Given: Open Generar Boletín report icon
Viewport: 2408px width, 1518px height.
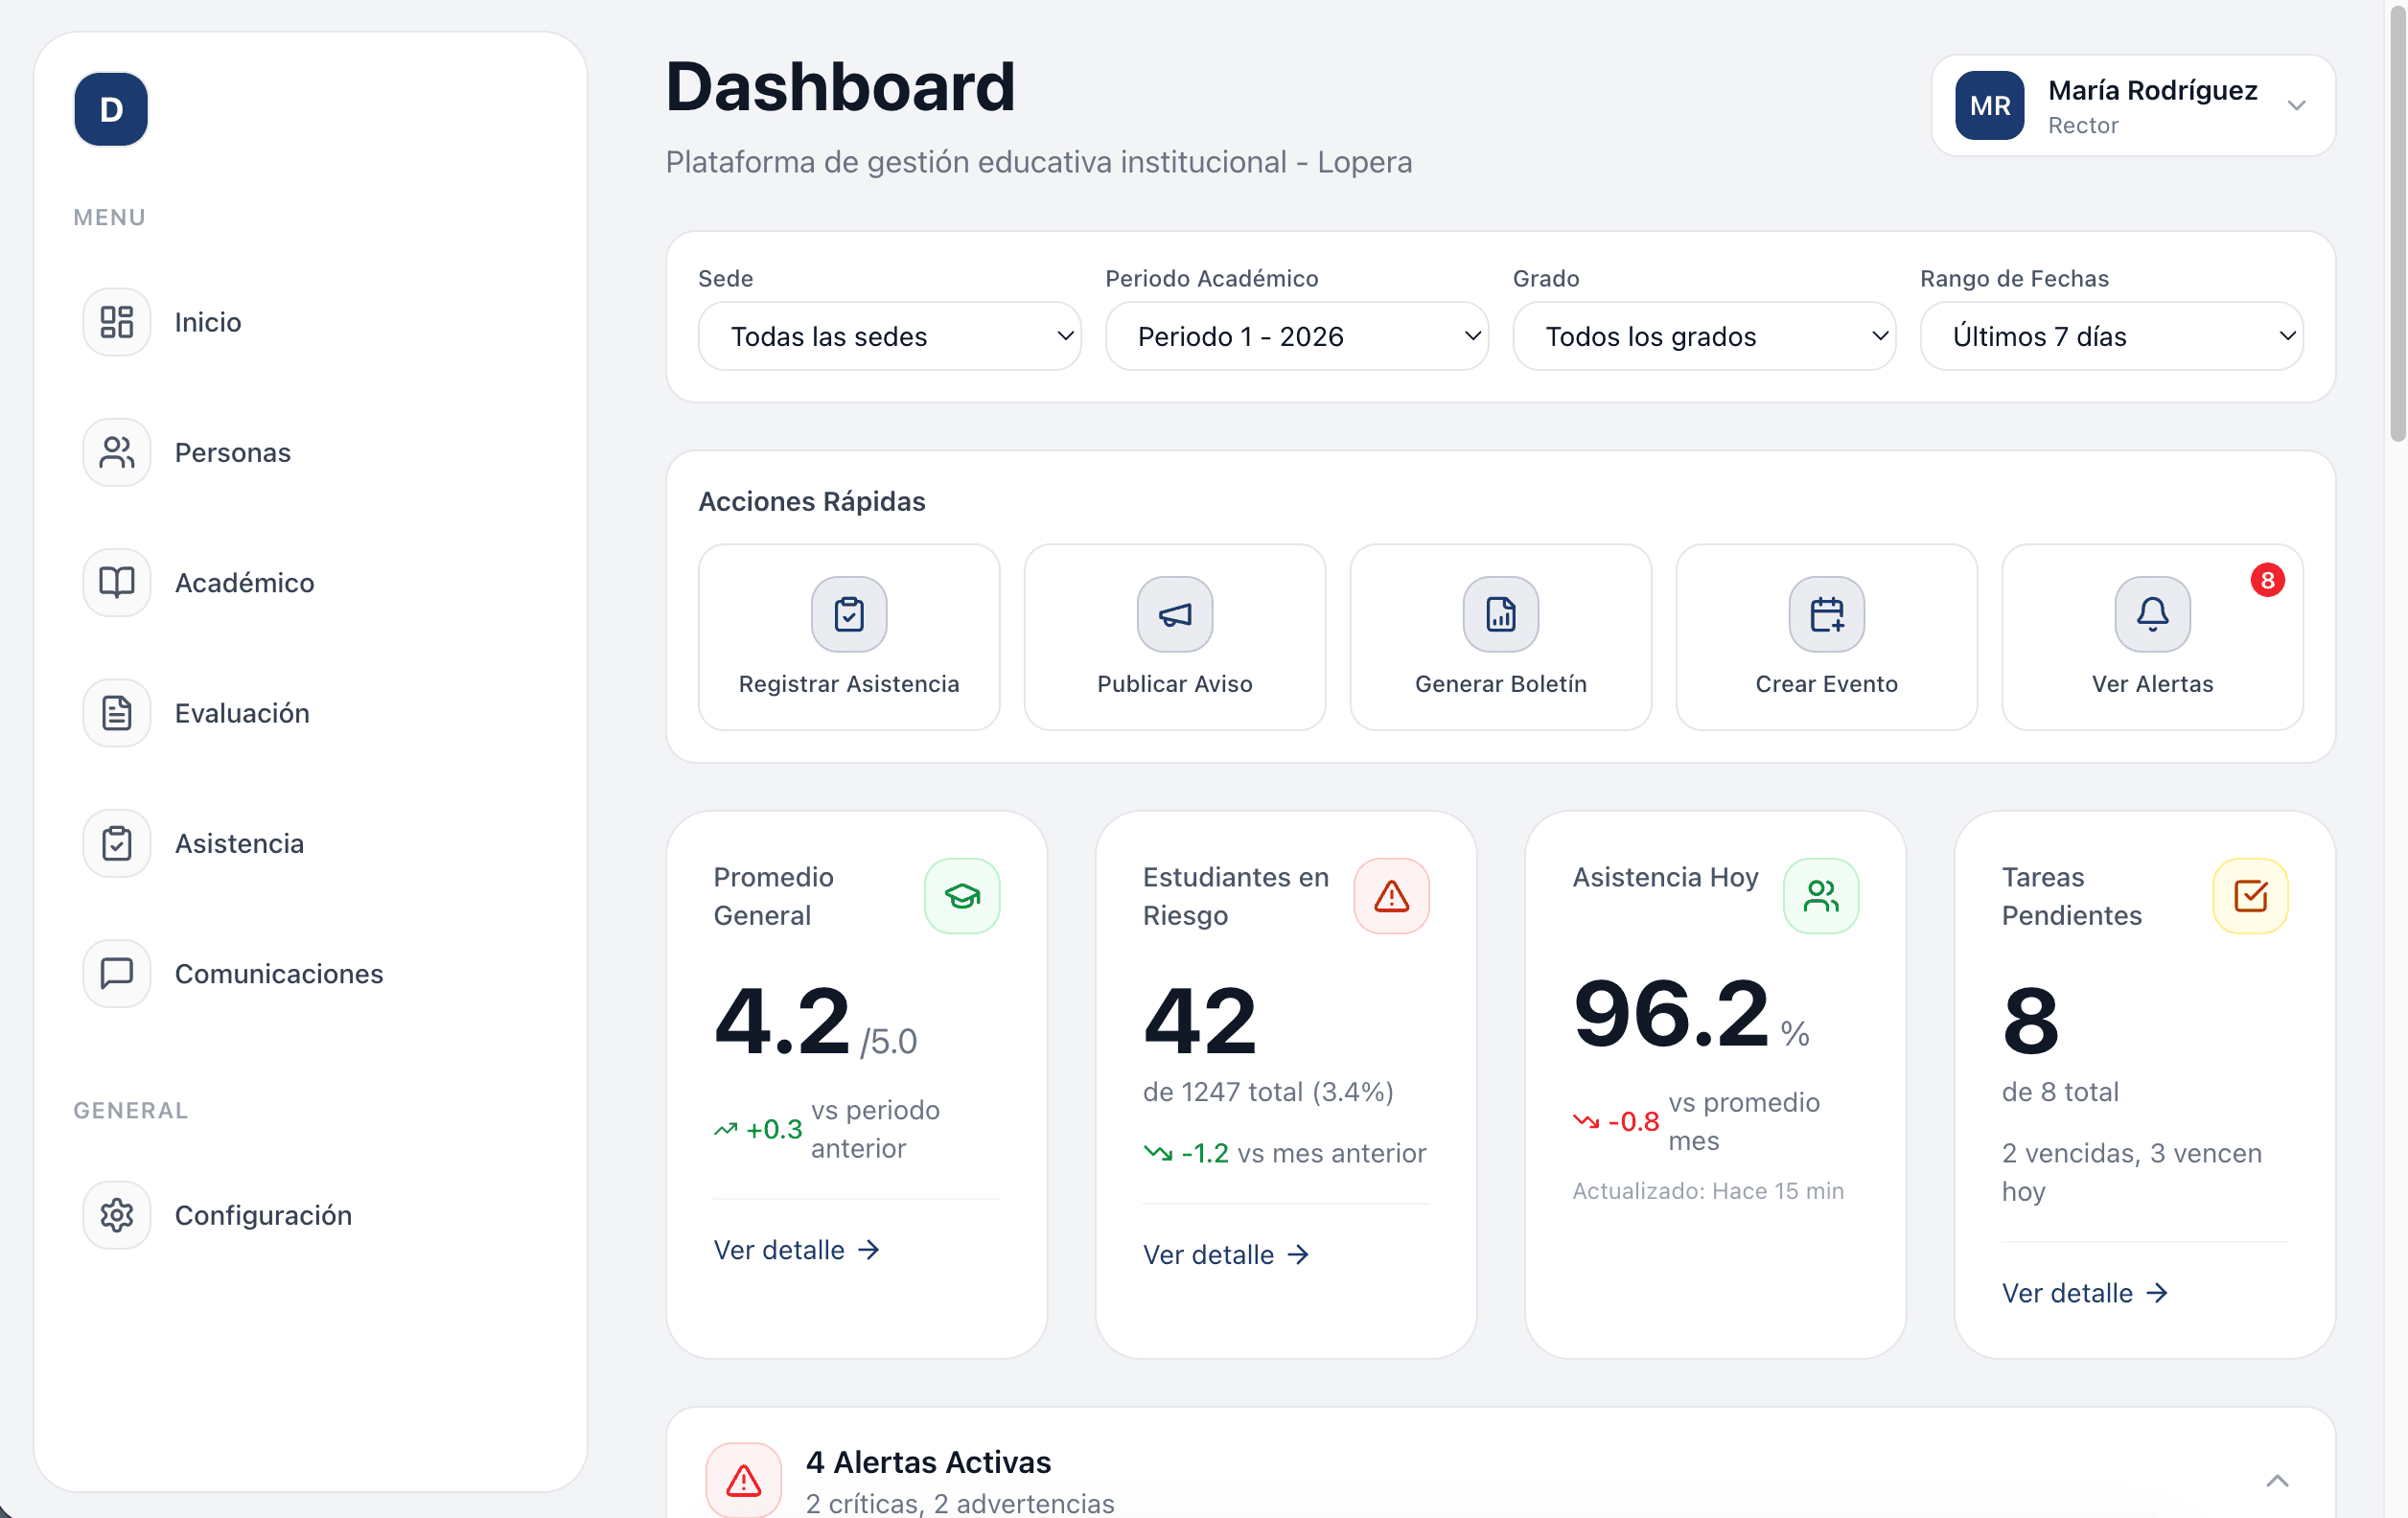Looking at the screenshot, I should pyautogui.click(x=1500, y=613).
